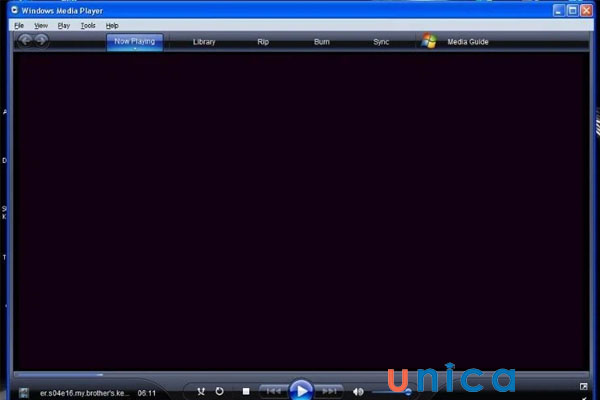Image resolution: width=600 pixels, height=400 pixels.
Task: Toggle repeat playback
Action: click(x=219, y=391)
